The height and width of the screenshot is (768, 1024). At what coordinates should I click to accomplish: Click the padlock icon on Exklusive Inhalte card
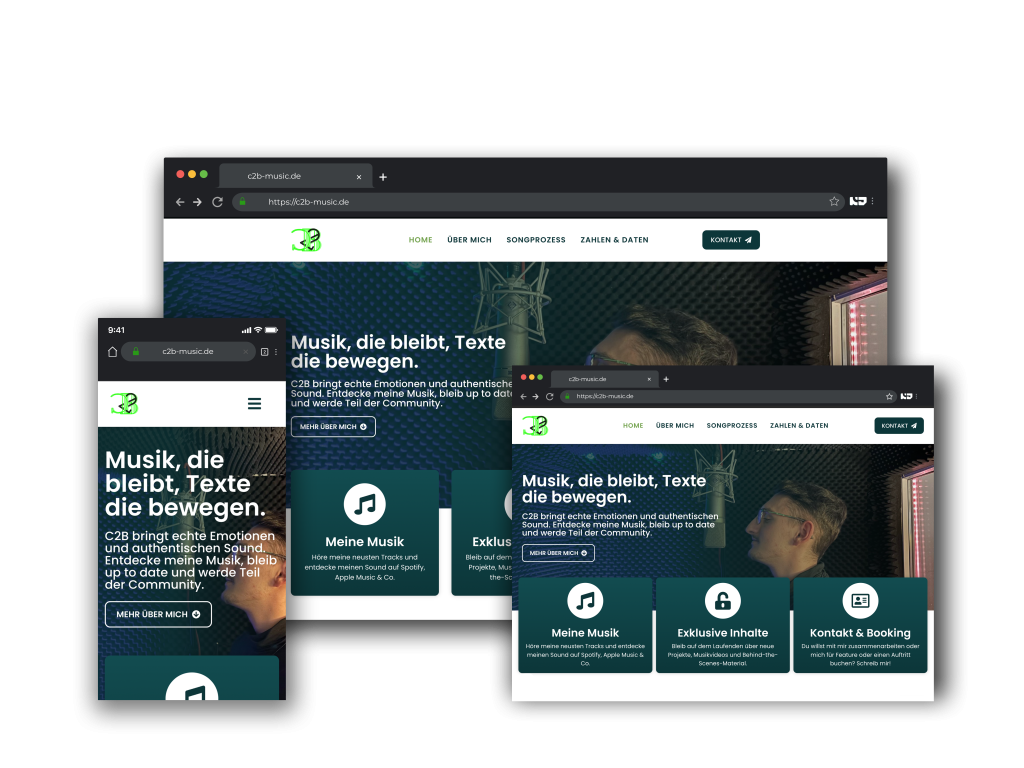(x=723, y=601)
